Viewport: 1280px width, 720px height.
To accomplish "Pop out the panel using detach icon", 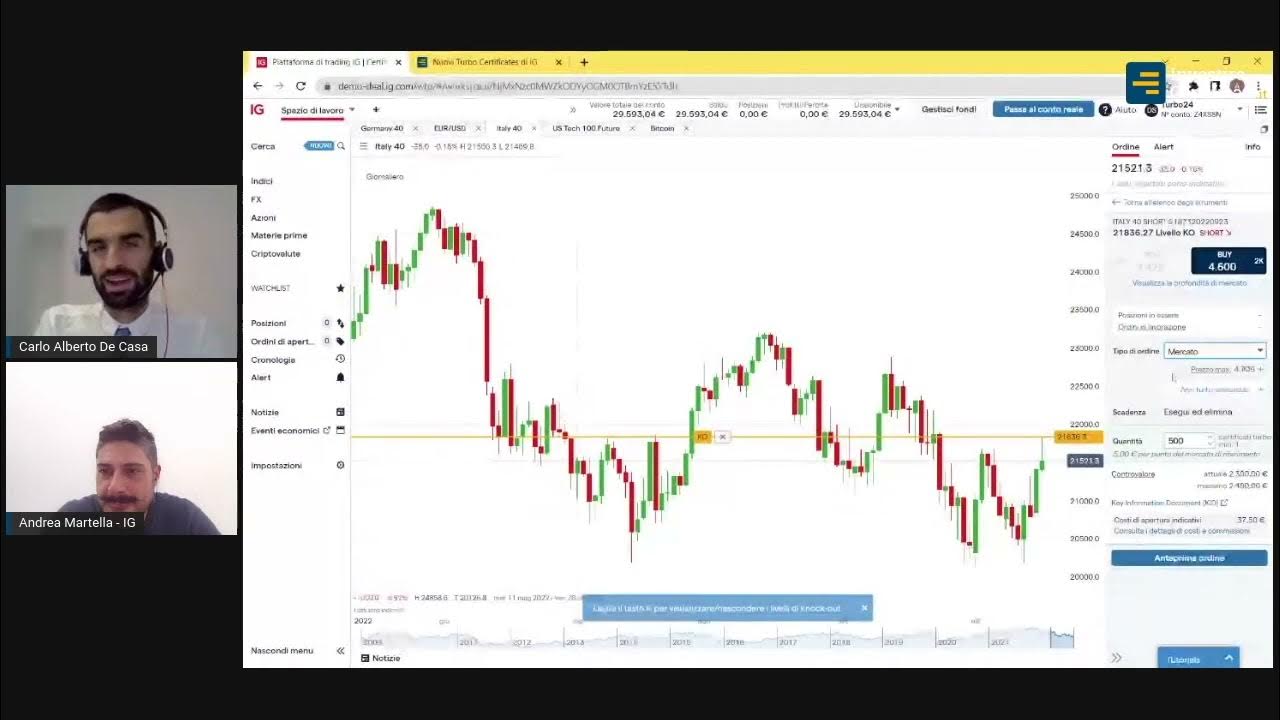I will coord(1263,129).
